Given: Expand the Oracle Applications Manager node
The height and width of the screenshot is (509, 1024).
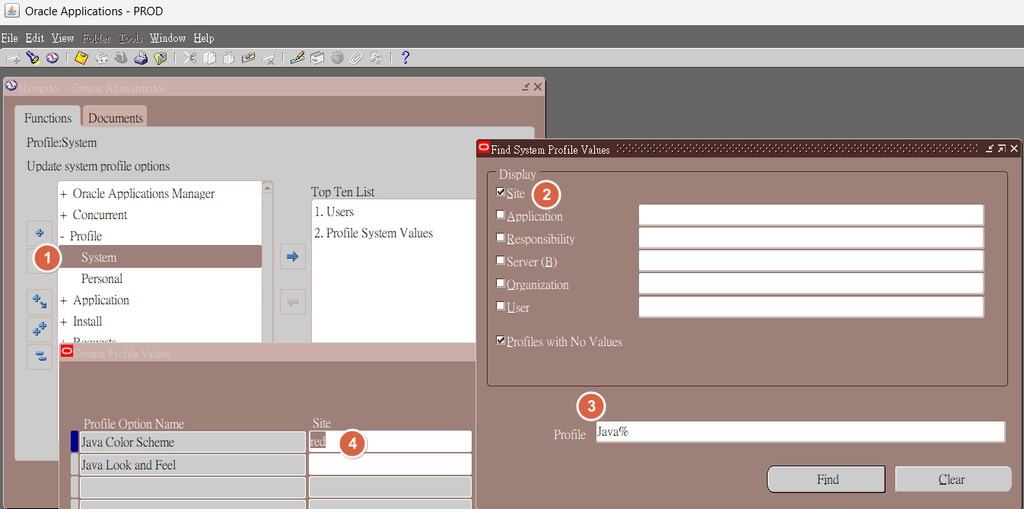Looking at the screenshot, I should coord(63,194).
